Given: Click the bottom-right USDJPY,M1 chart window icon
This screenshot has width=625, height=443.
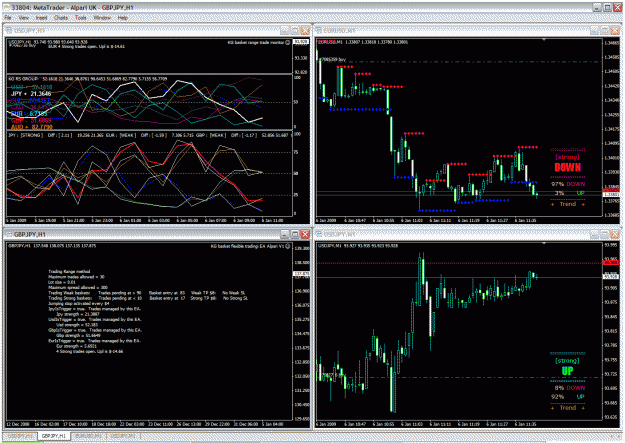Looking at the screenshot, I should pyautogui.click(x=319, y=234).
